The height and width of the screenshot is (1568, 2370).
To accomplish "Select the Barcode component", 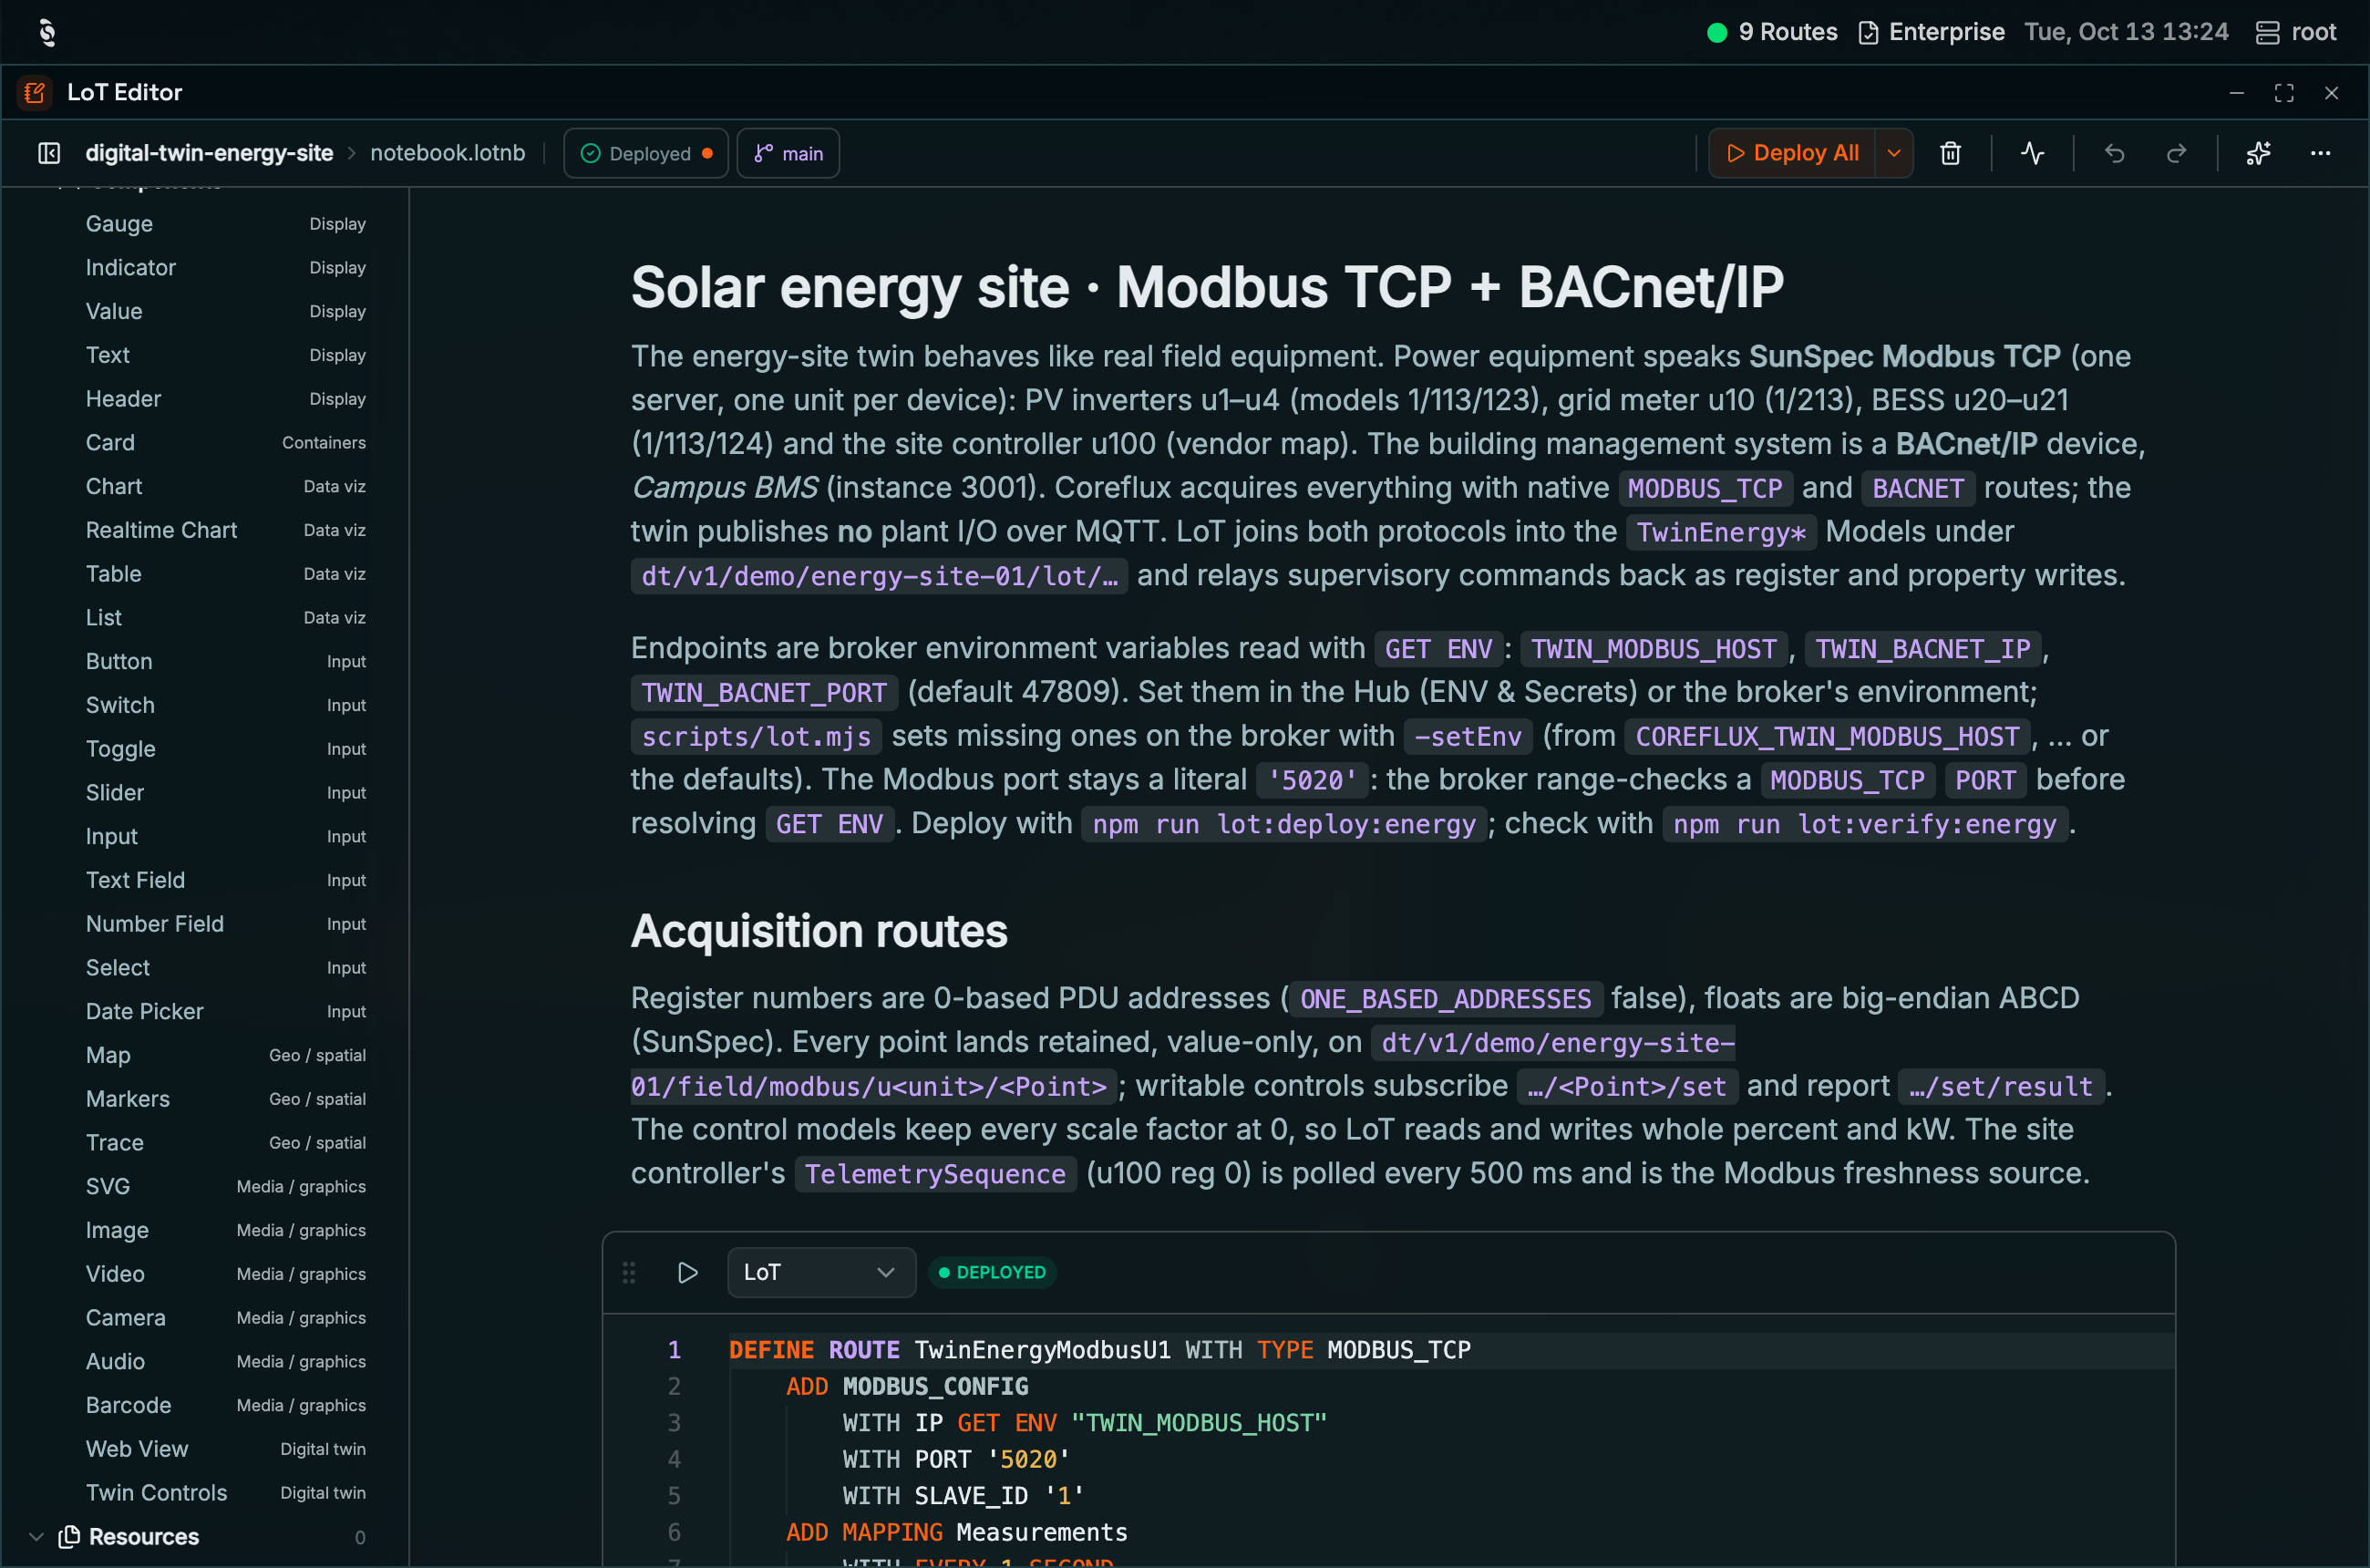I will click(225, 1405).
